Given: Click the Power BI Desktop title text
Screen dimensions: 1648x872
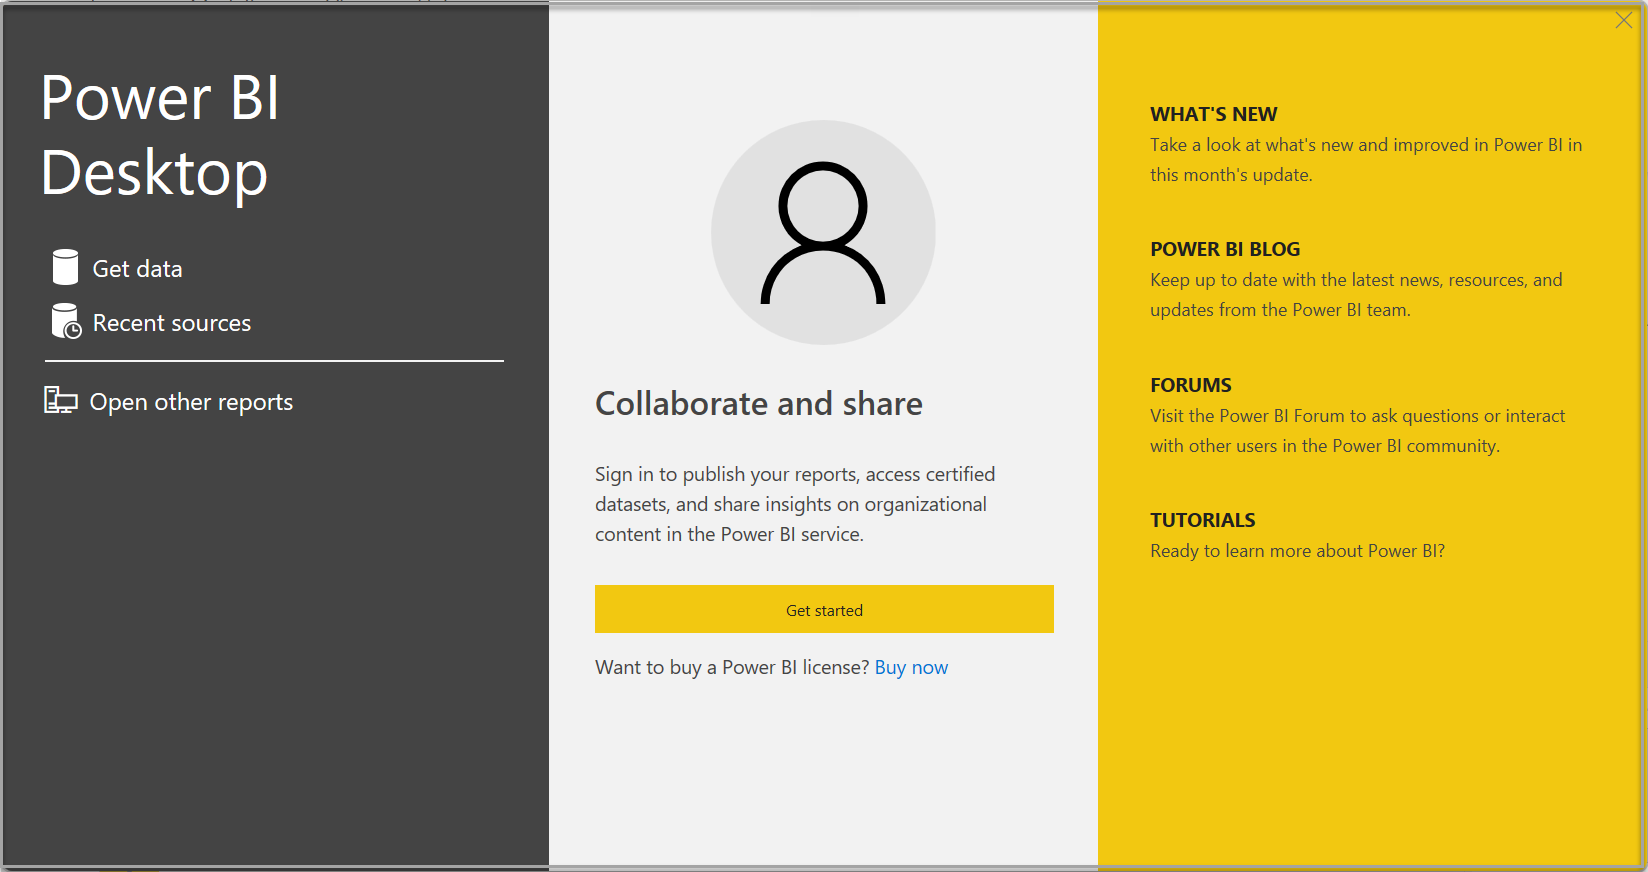Looking at the screenshot, I should [x=160, y=135].
